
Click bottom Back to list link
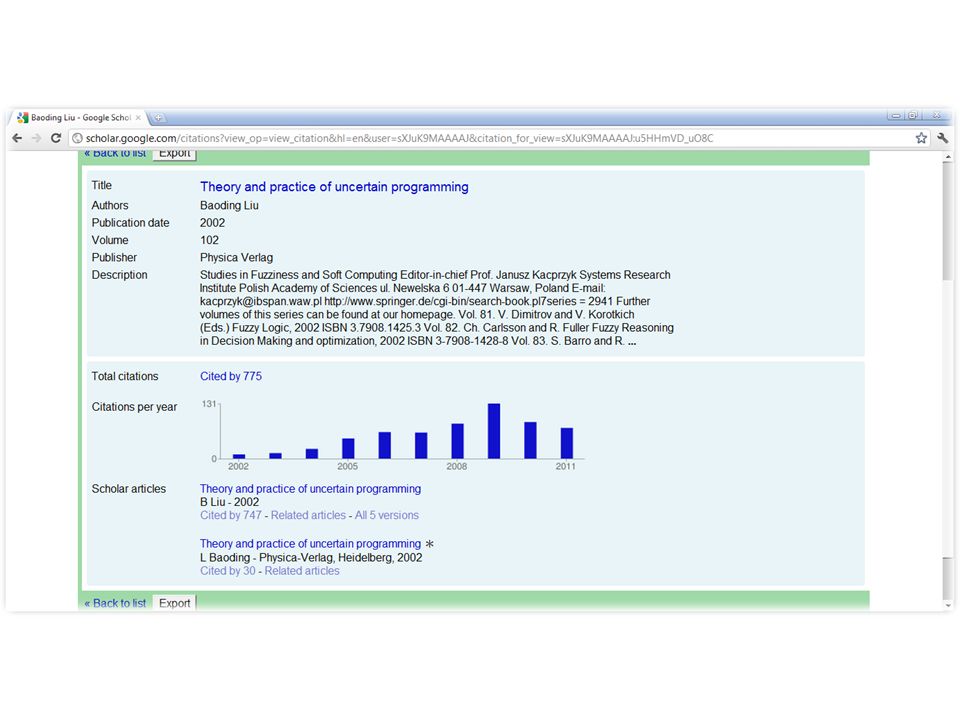coord(115,603)
